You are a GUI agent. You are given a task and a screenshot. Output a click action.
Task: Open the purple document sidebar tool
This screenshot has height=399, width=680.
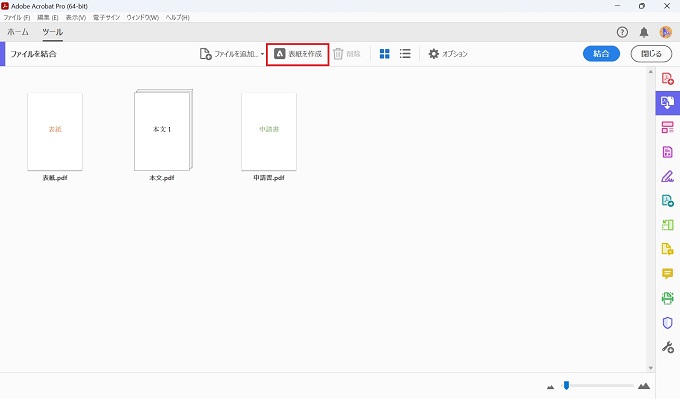pyautogui.click(x=667, y=152)
